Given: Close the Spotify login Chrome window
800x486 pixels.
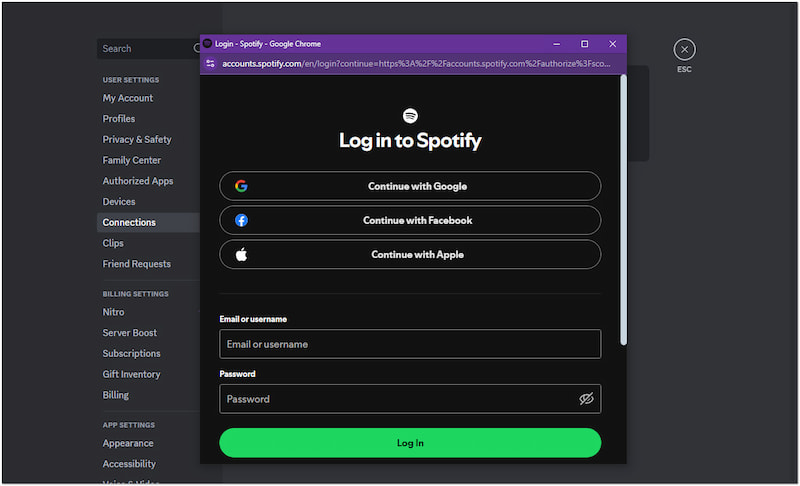Looking at the screenshot, I should point(613,44).
